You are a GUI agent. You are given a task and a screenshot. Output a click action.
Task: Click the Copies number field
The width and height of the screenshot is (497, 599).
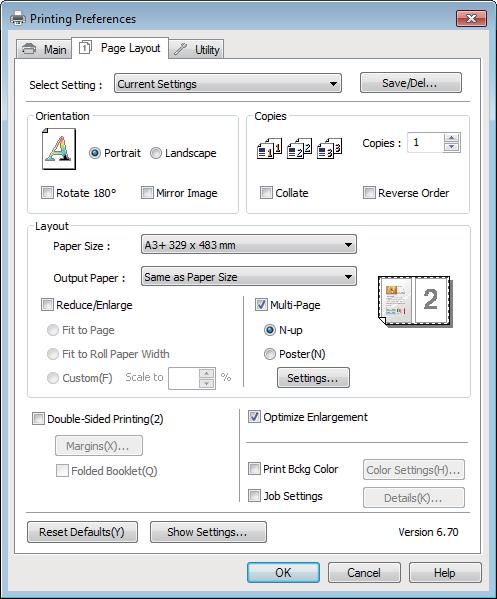coord(426,143)
